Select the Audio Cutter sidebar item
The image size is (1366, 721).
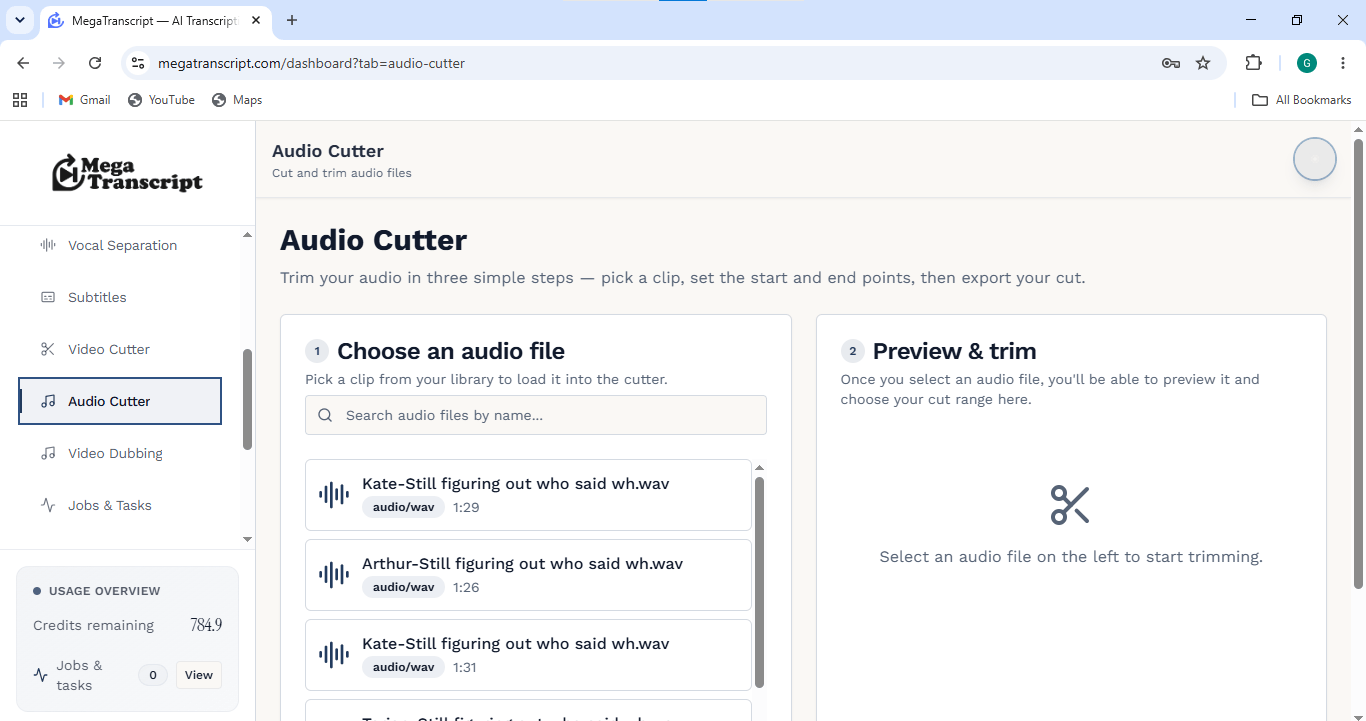coord(120,401)
